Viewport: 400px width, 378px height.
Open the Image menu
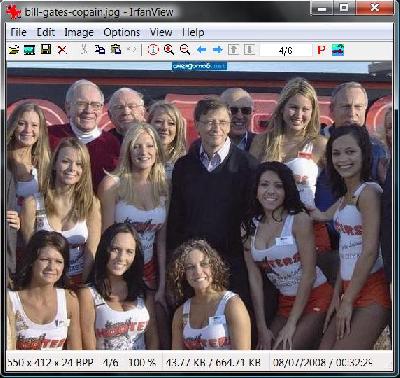point(79,32)
